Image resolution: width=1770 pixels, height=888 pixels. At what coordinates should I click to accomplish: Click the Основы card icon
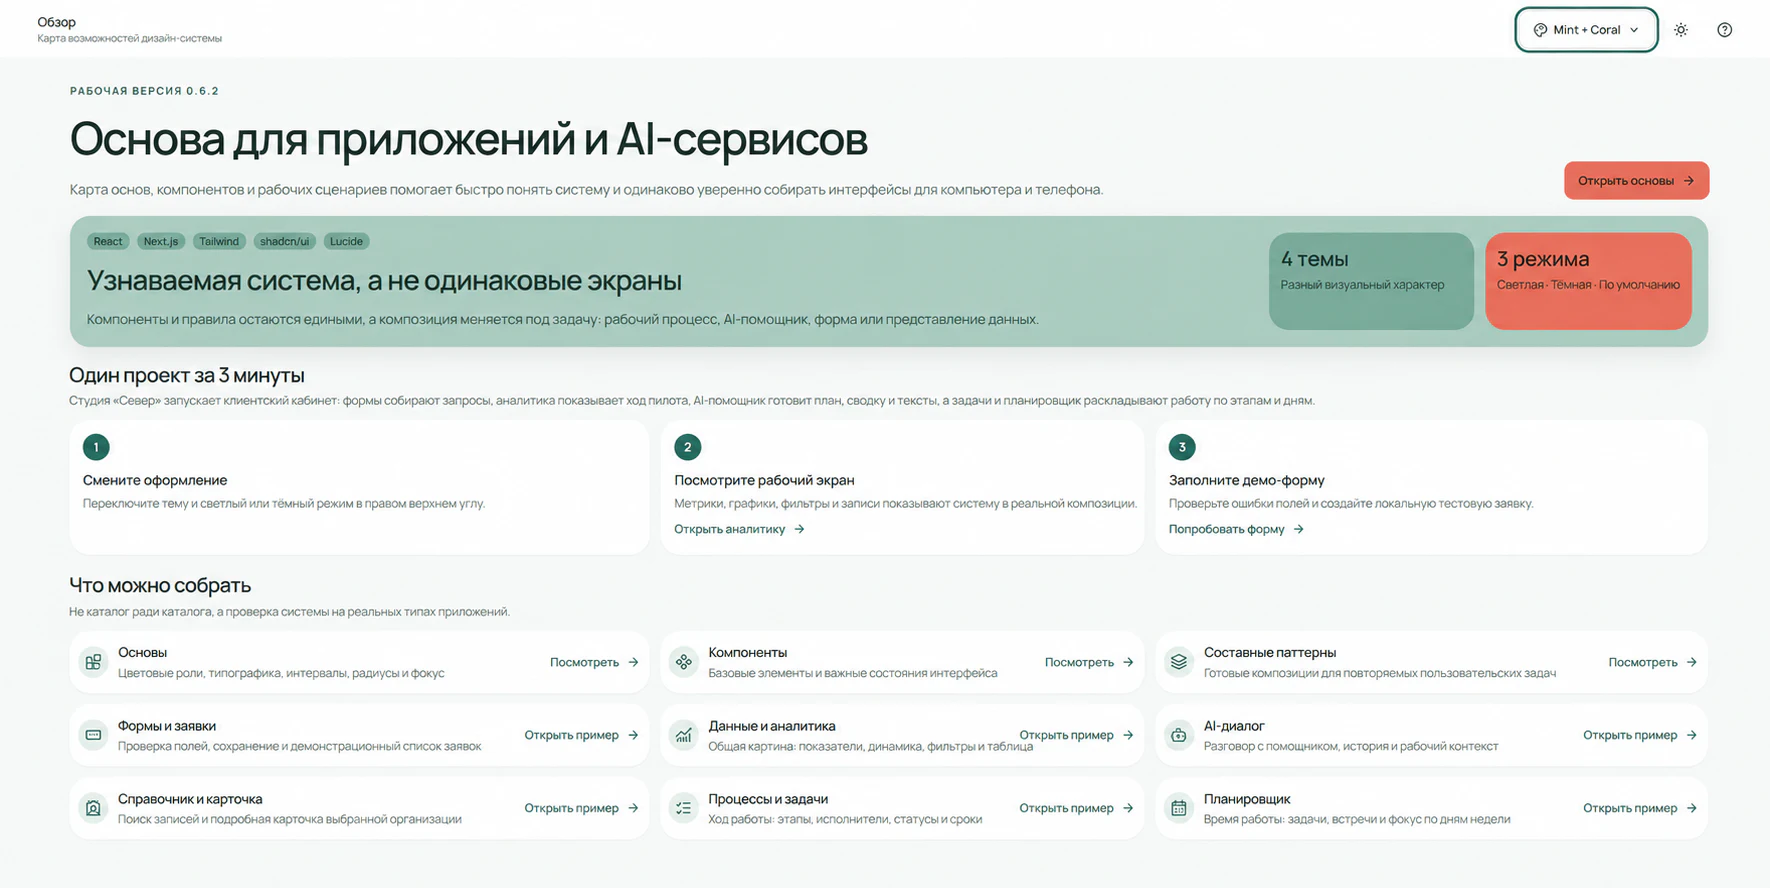pyautogui.click(x=93, y=662)
